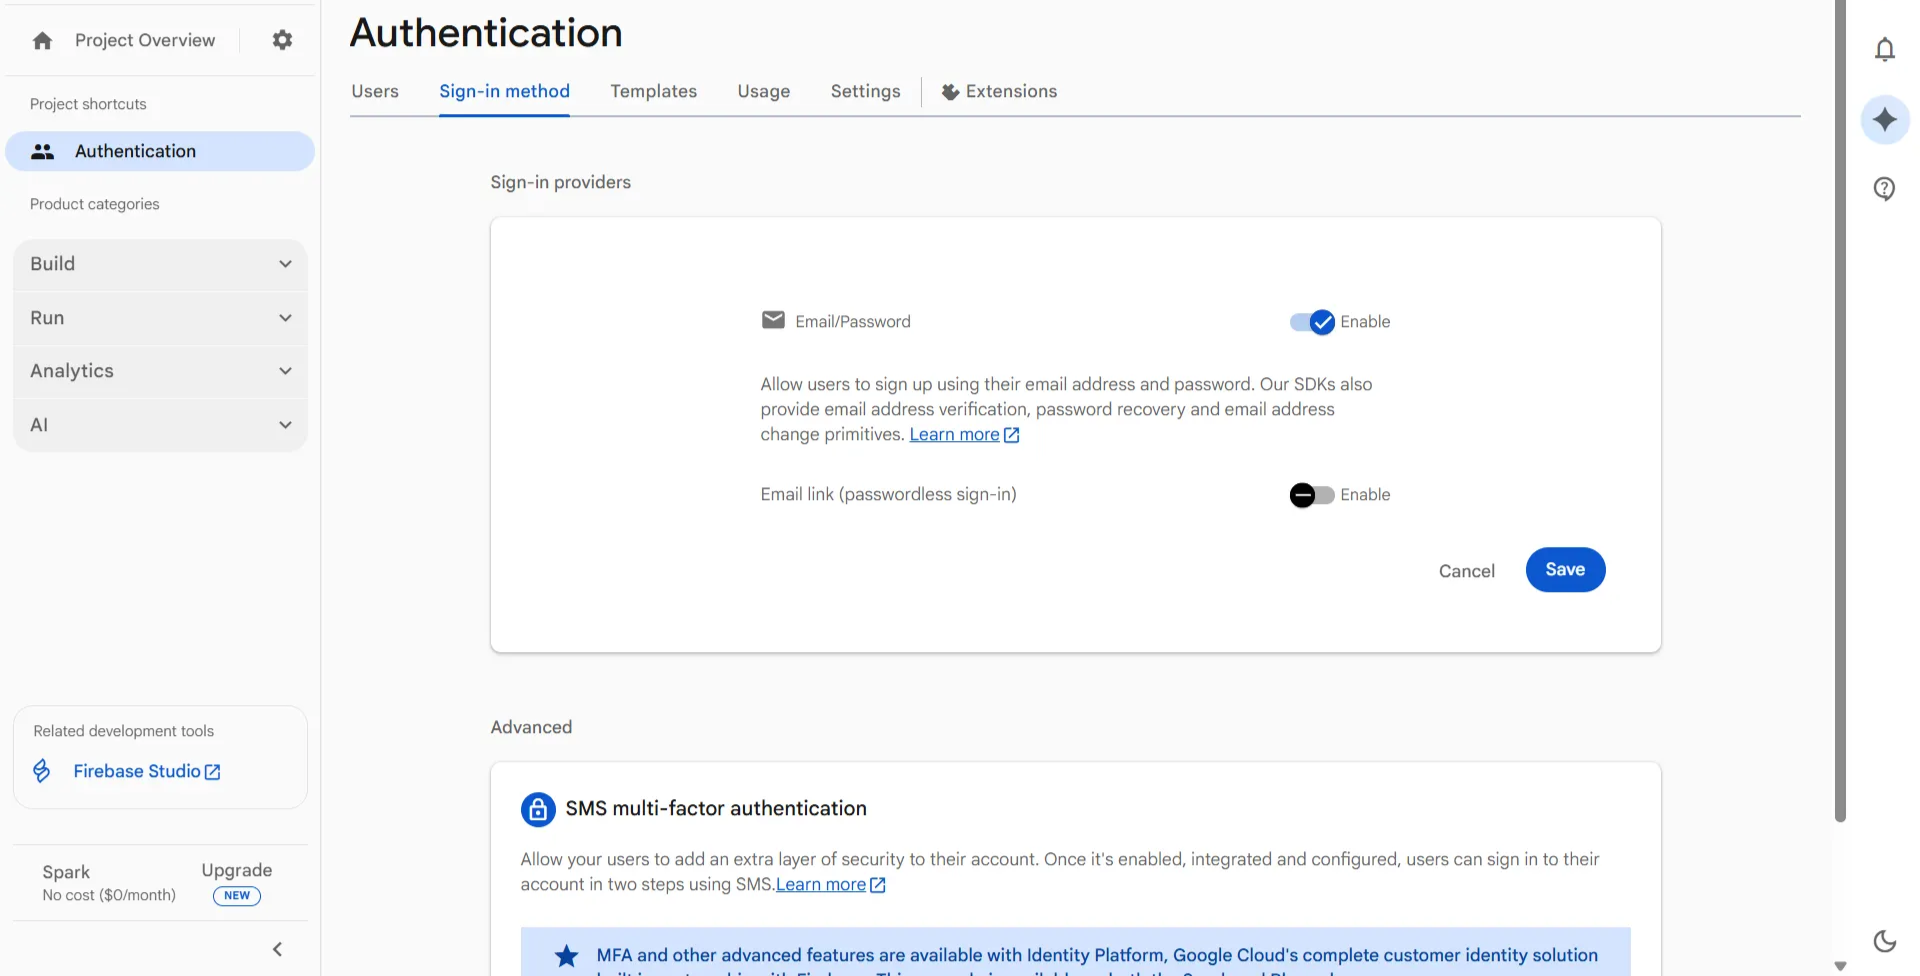Screen dimensions: 1920x976
Task: Click the Advanced section heading
Action: 531,727
